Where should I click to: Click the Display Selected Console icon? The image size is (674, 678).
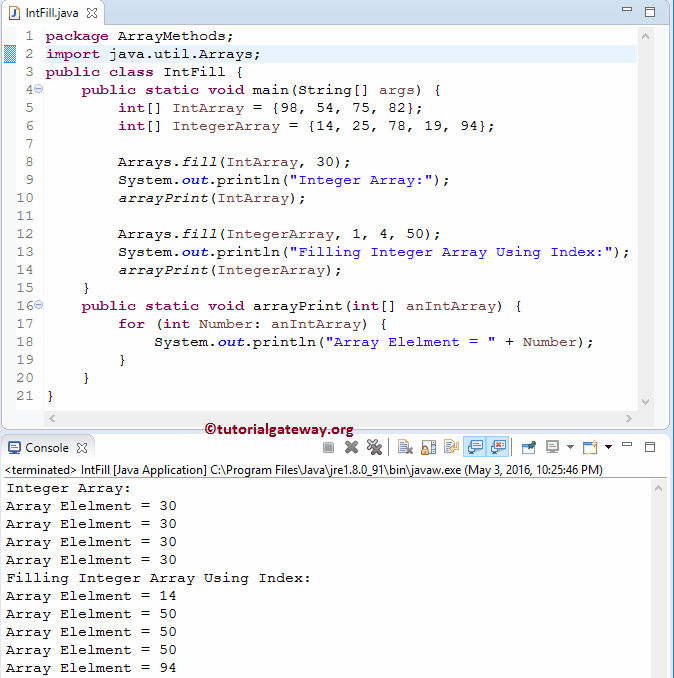pos(552,447)
